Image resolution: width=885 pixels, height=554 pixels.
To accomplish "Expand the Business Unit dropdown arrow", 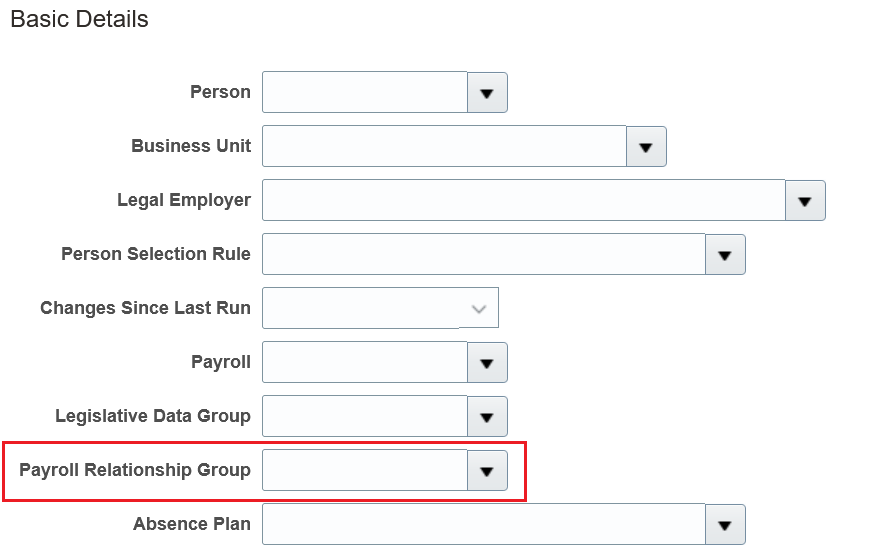I will coord(646,146).
